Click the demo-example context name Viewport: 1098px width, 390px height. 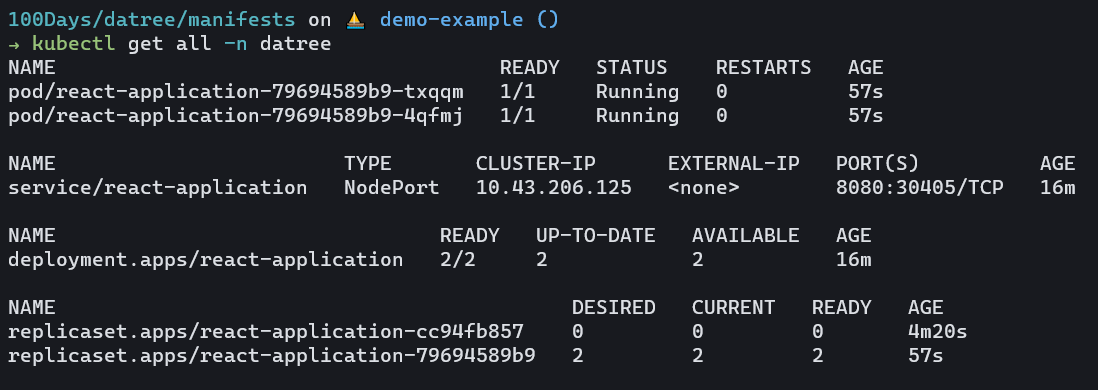[x=452, y=20]
